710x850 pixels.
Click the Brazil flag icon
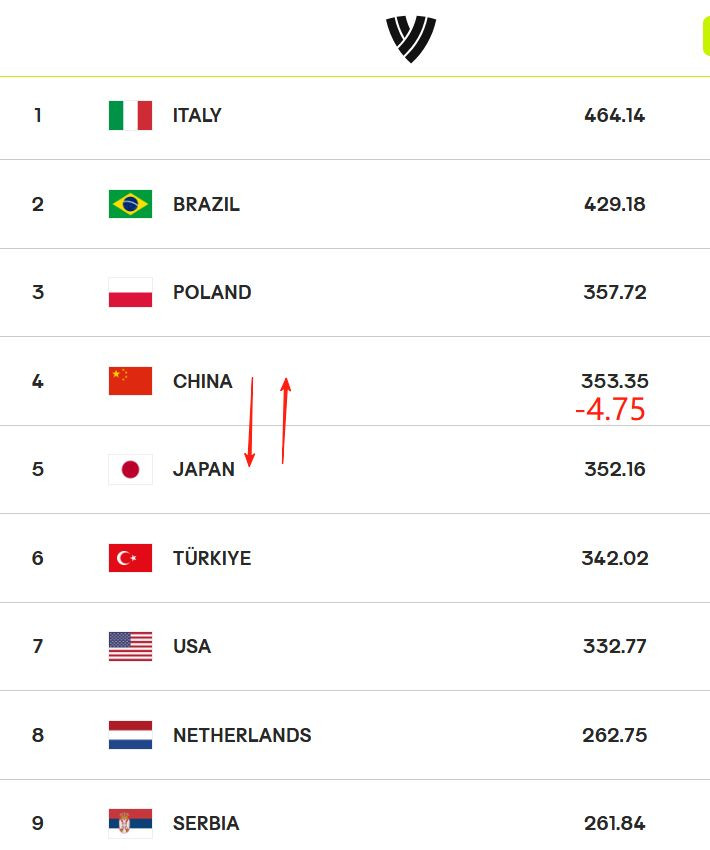click(130, 204)
